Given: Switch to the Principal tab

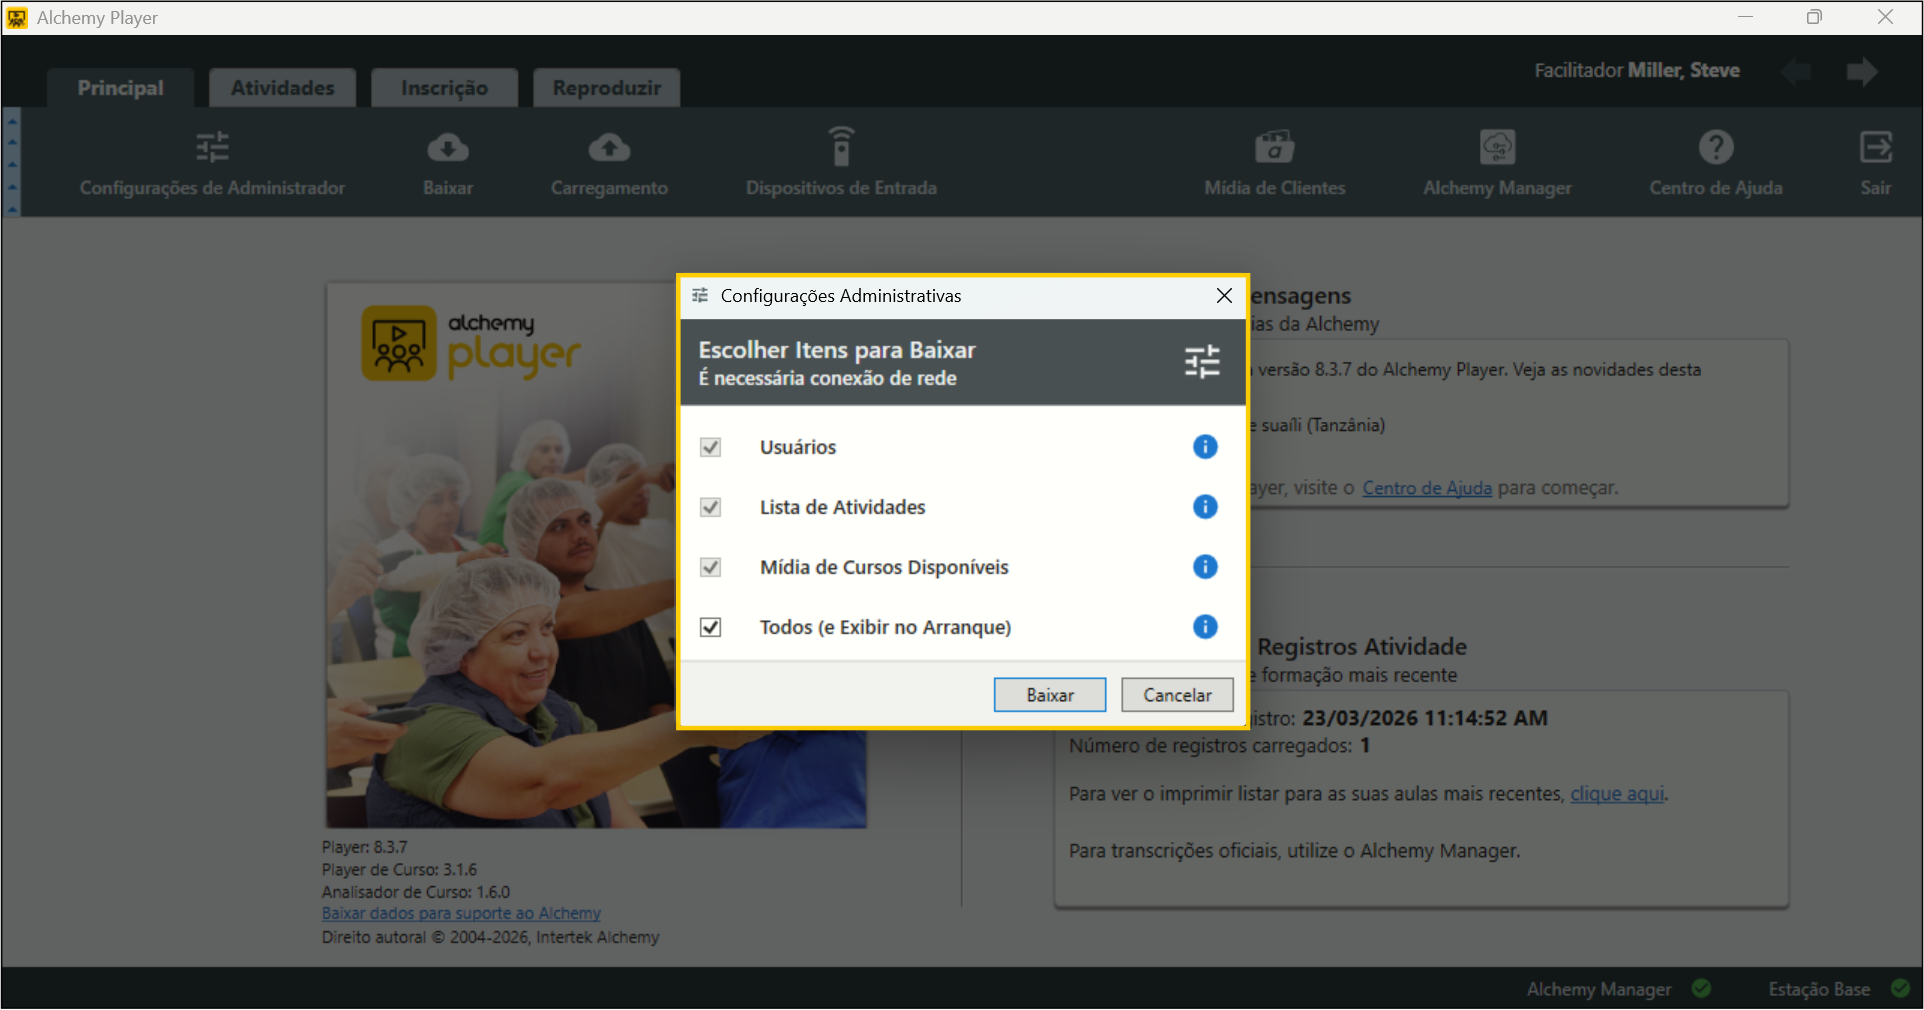Looking at the screenshot, I should tap(120, 88).
